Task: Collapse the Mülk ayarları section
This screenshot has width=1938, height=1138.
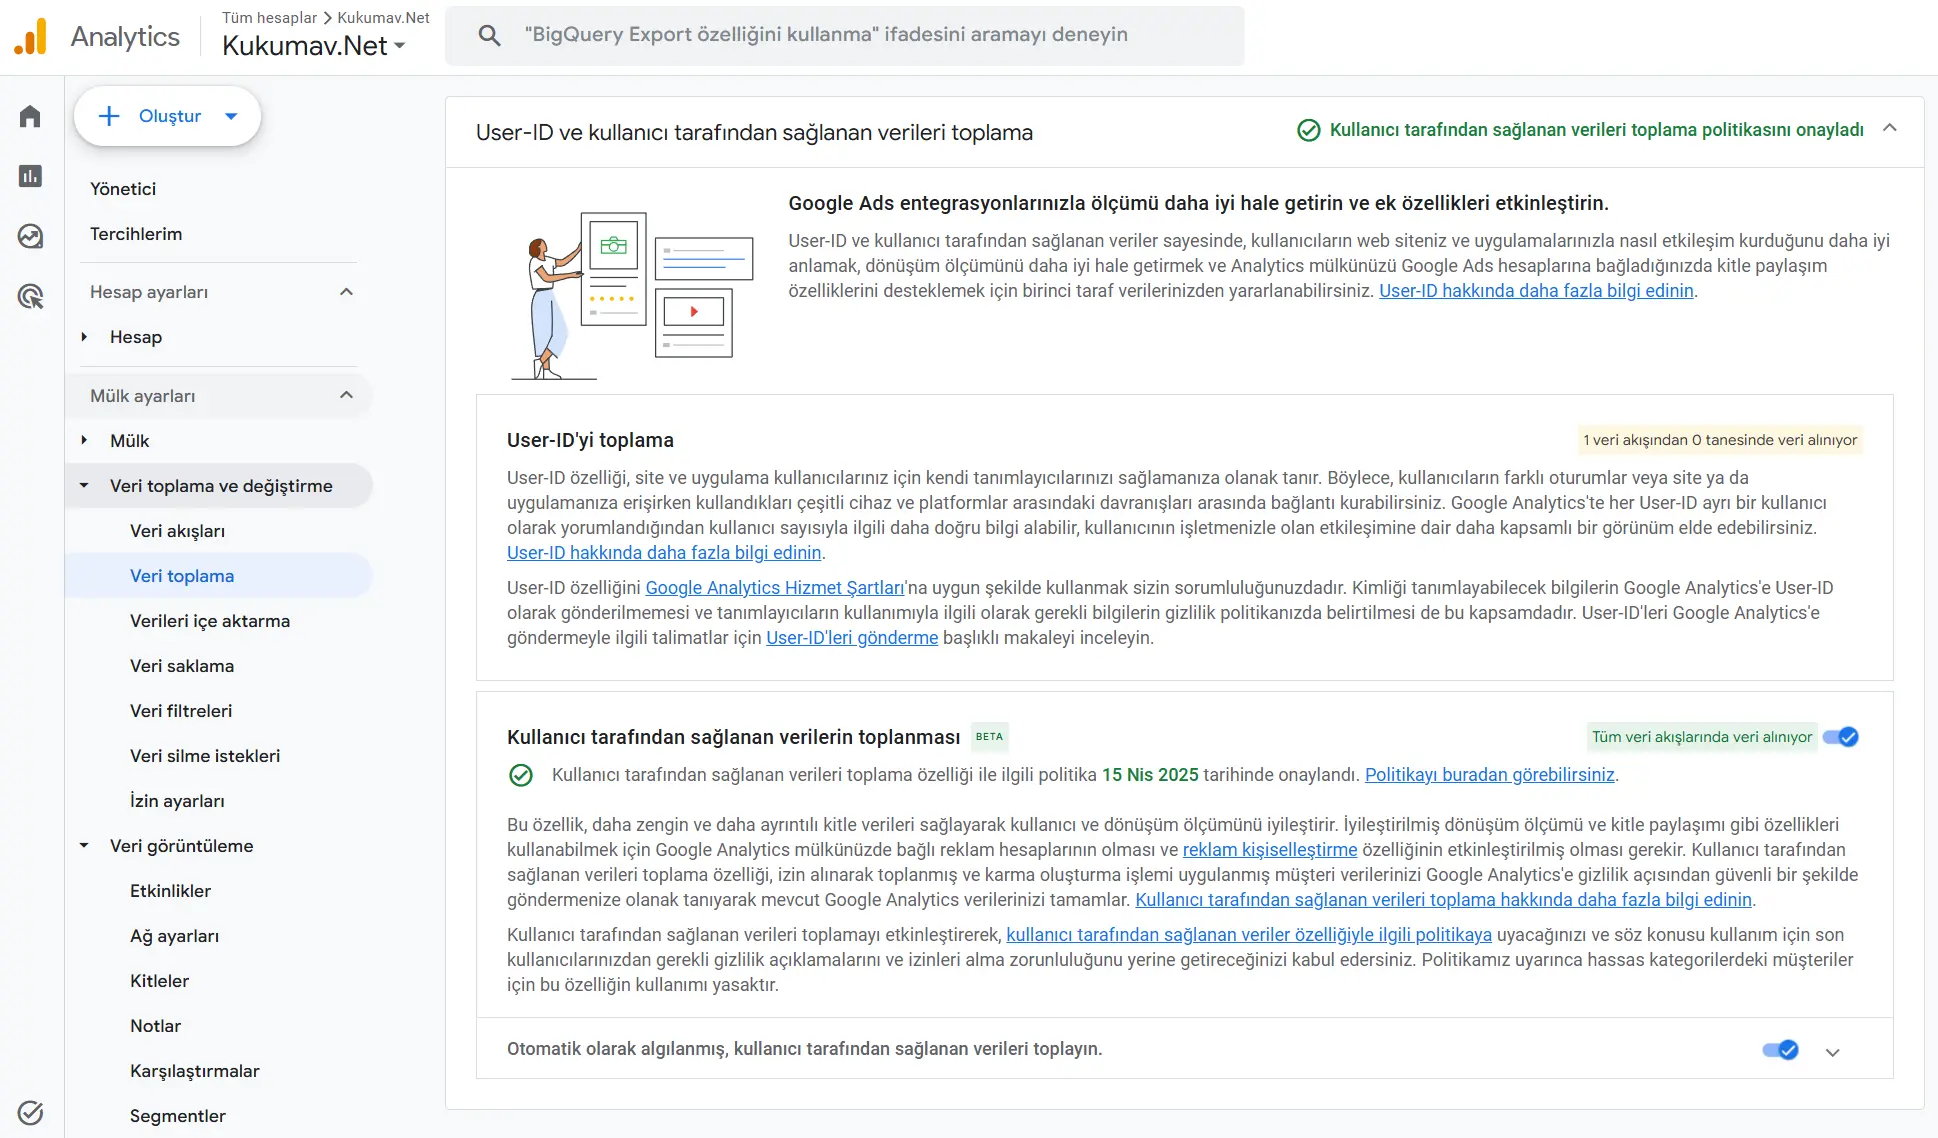Action: click(346, 396)
